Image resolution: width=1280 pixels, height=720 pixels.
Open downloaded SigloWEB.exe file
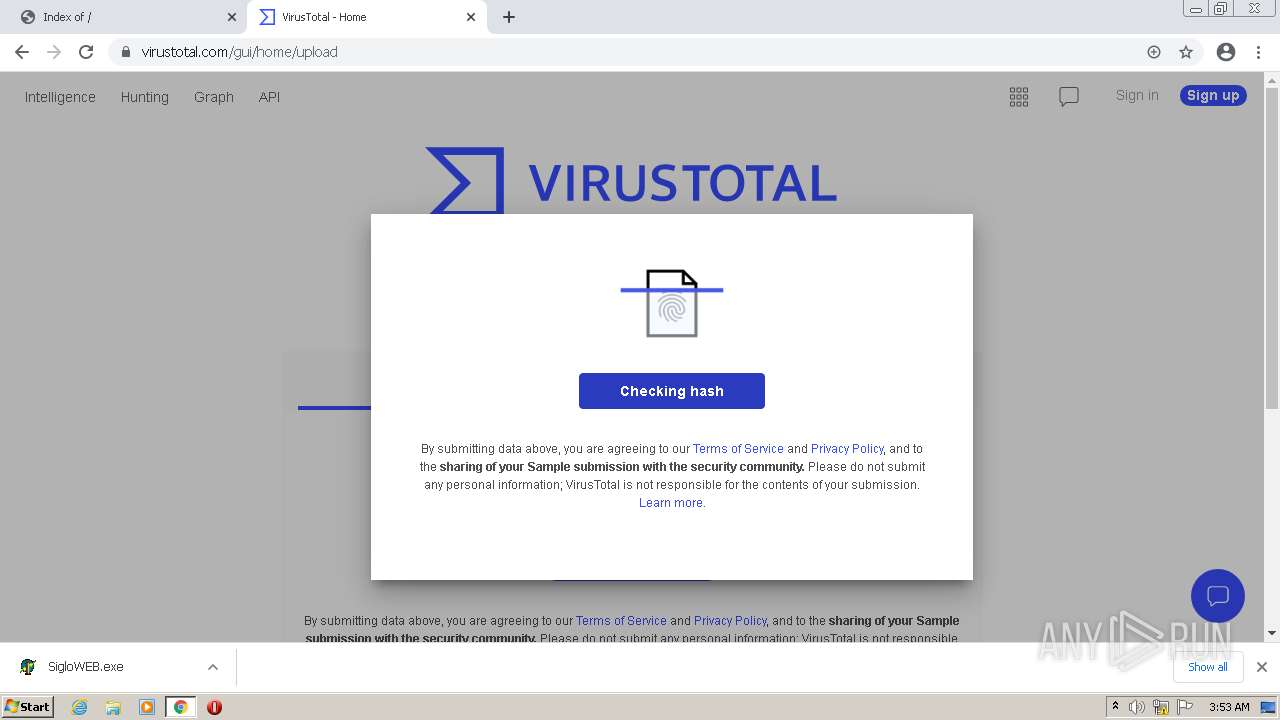point(85,667)
